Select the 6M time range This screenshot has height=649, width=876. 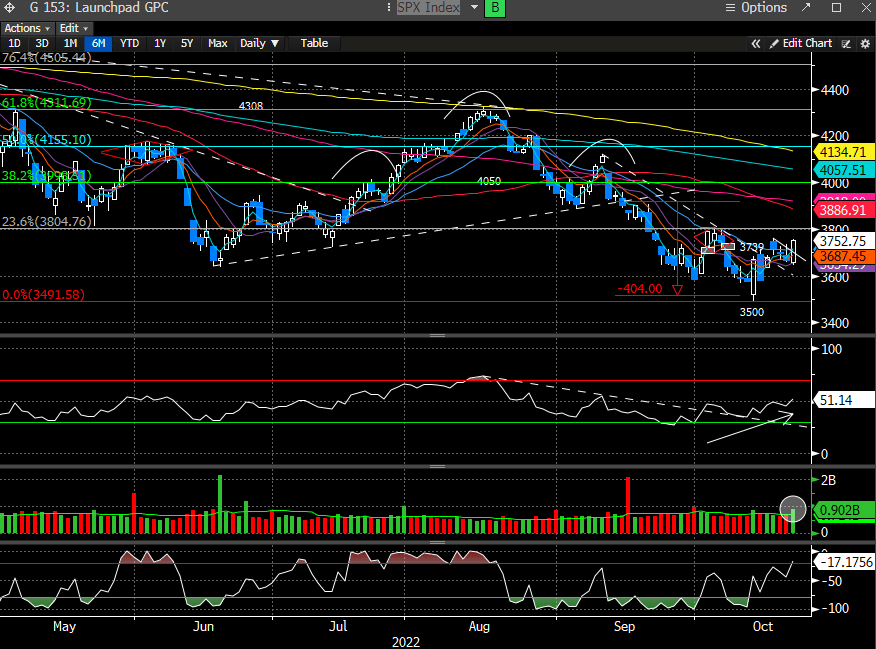[x=98, y=43]
